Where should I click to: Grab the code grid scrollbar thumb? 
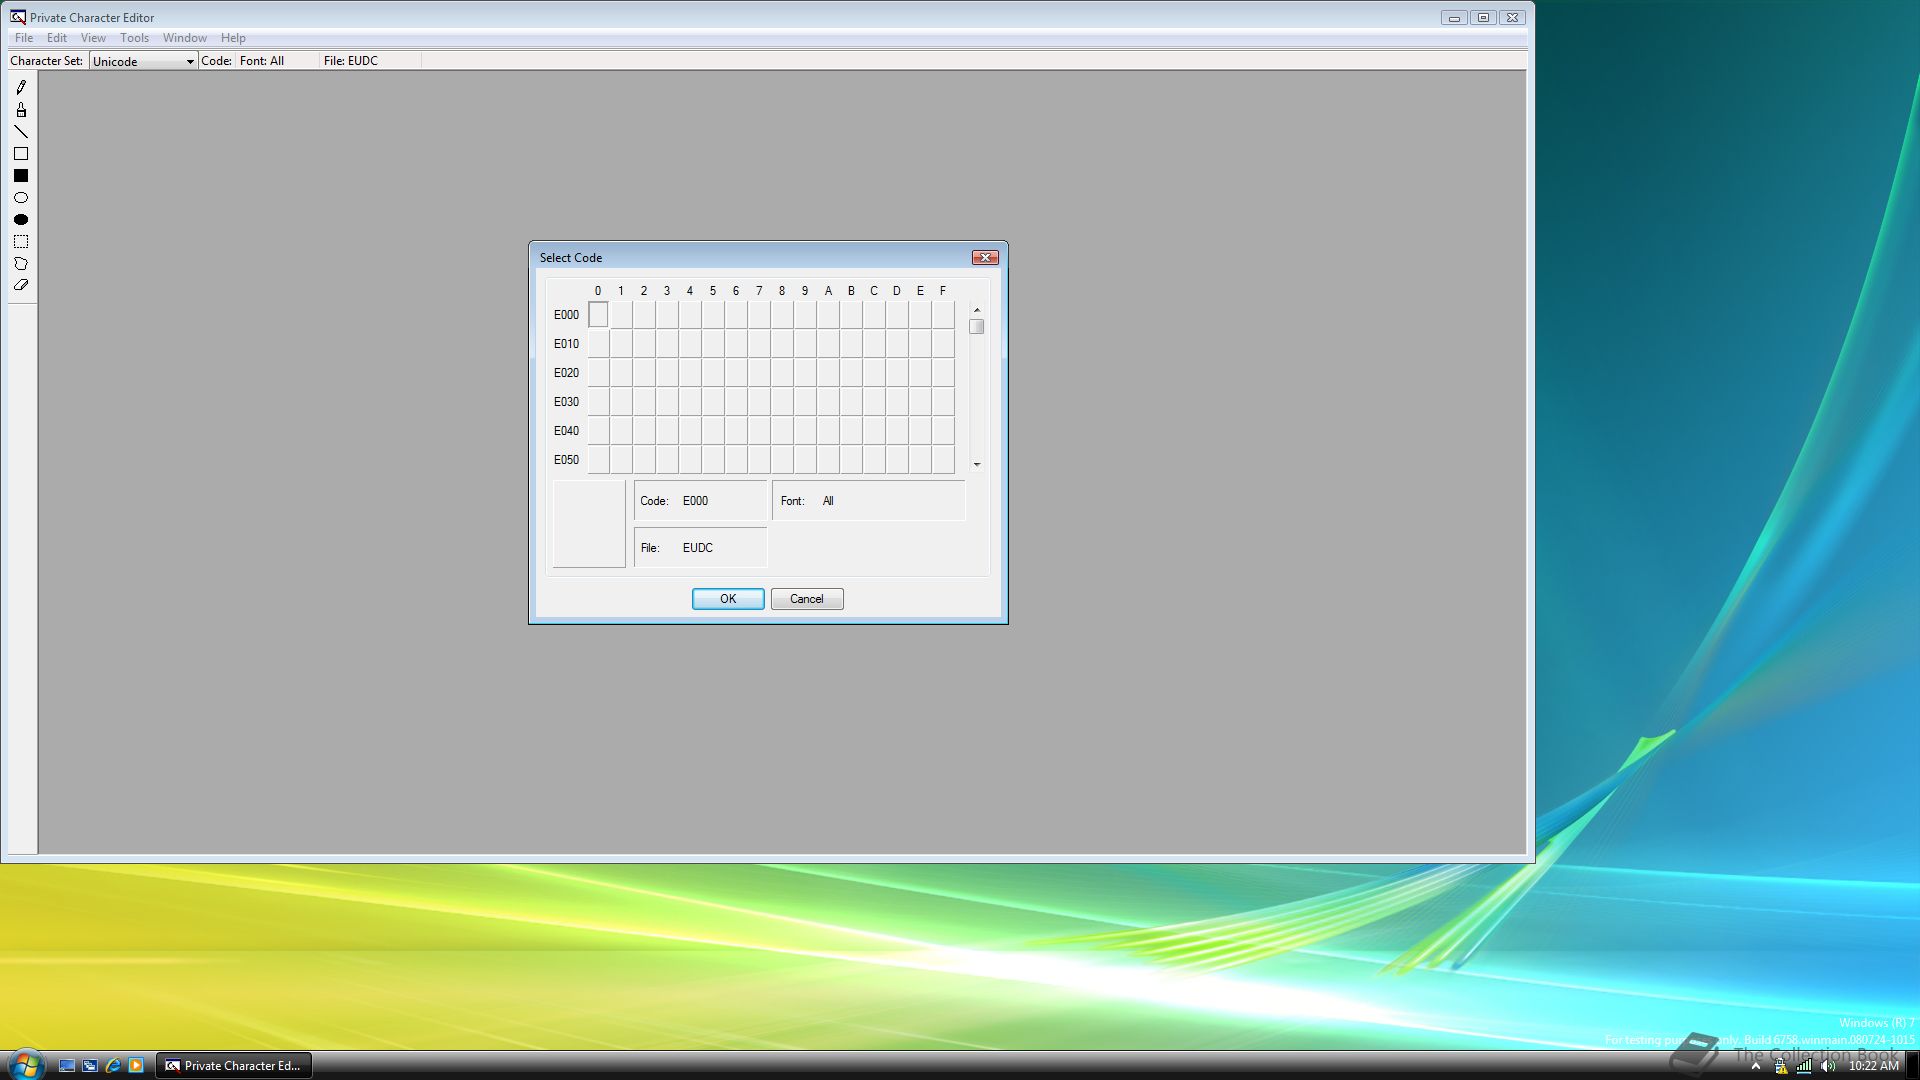(977, 327)
